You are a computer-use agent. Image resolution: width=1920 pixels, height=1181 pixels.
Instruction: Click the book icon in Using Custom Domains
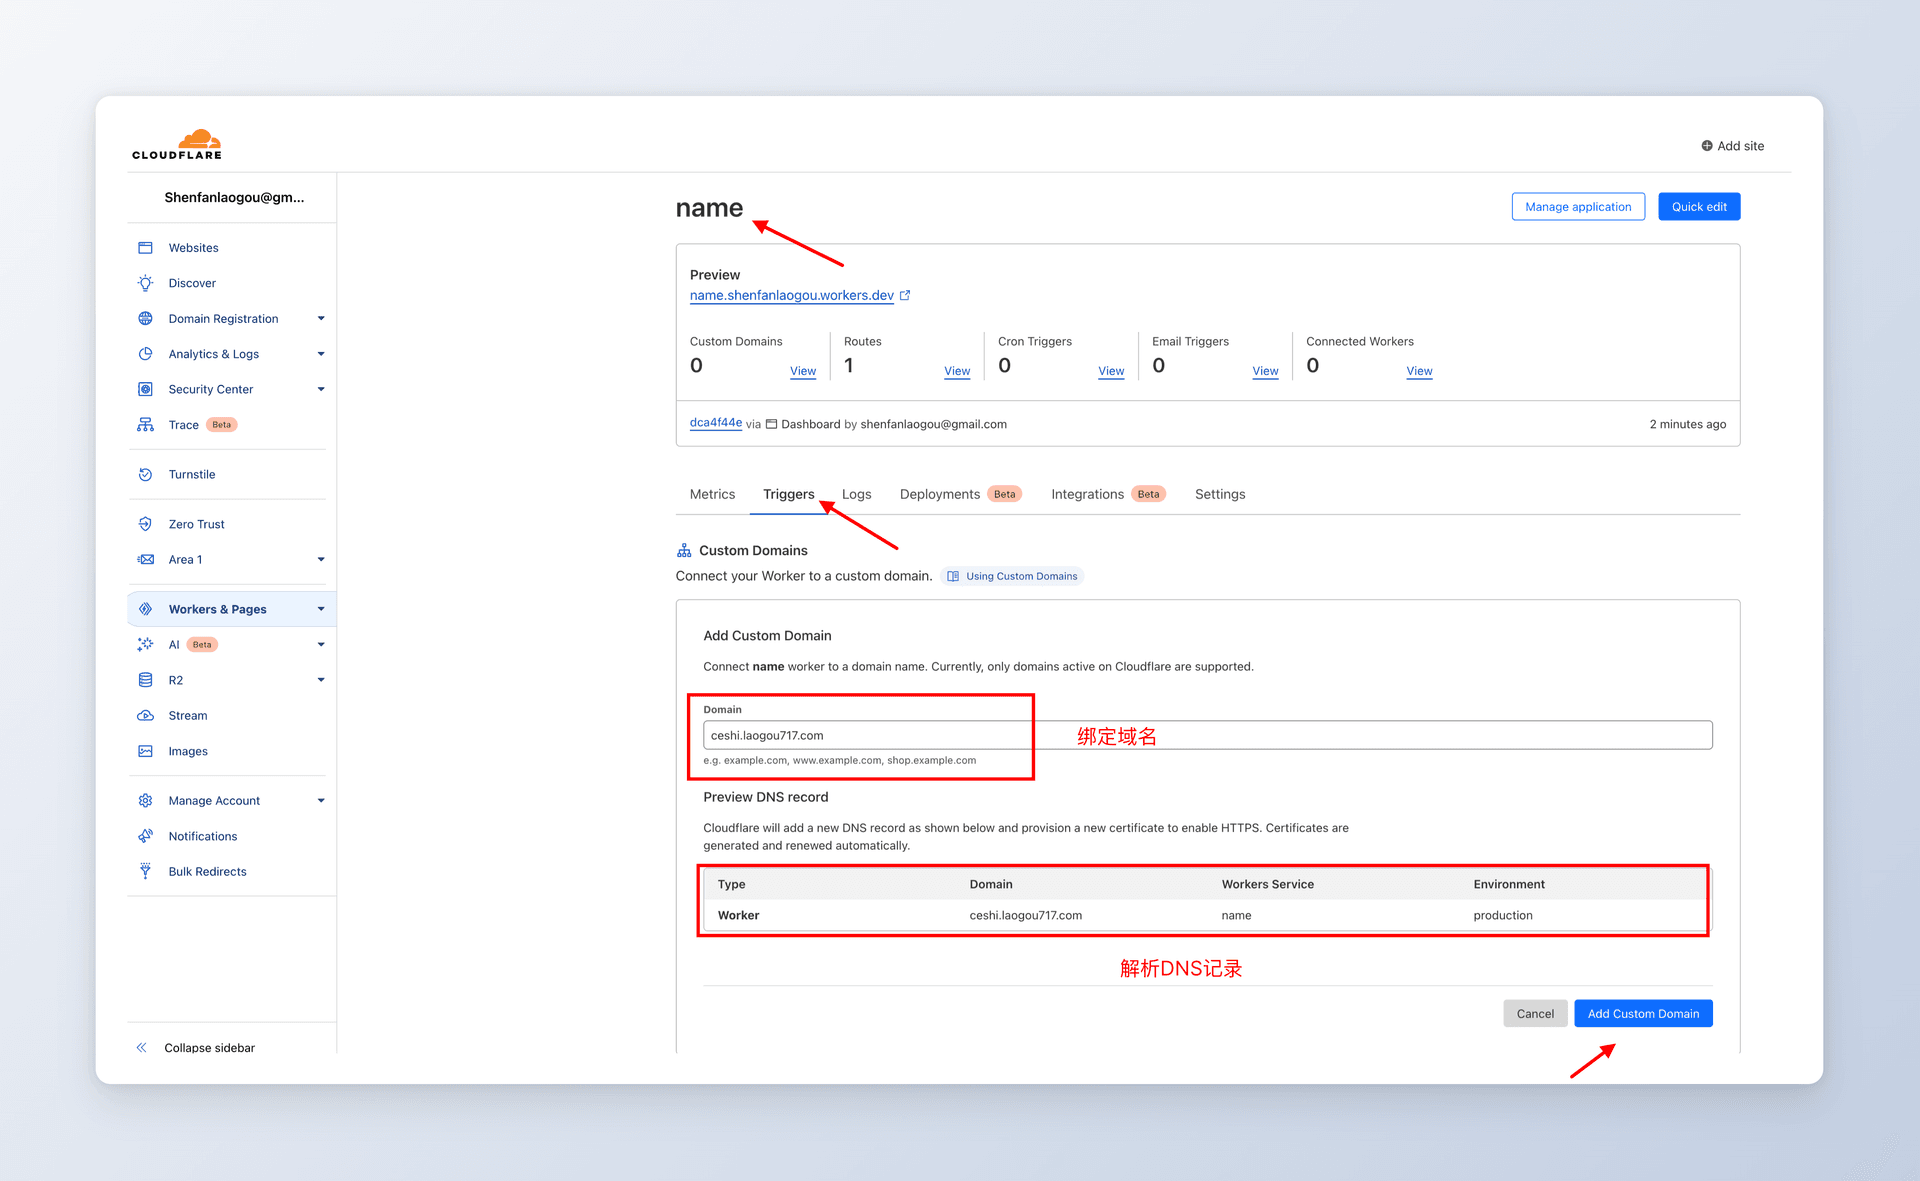point(953,576)
